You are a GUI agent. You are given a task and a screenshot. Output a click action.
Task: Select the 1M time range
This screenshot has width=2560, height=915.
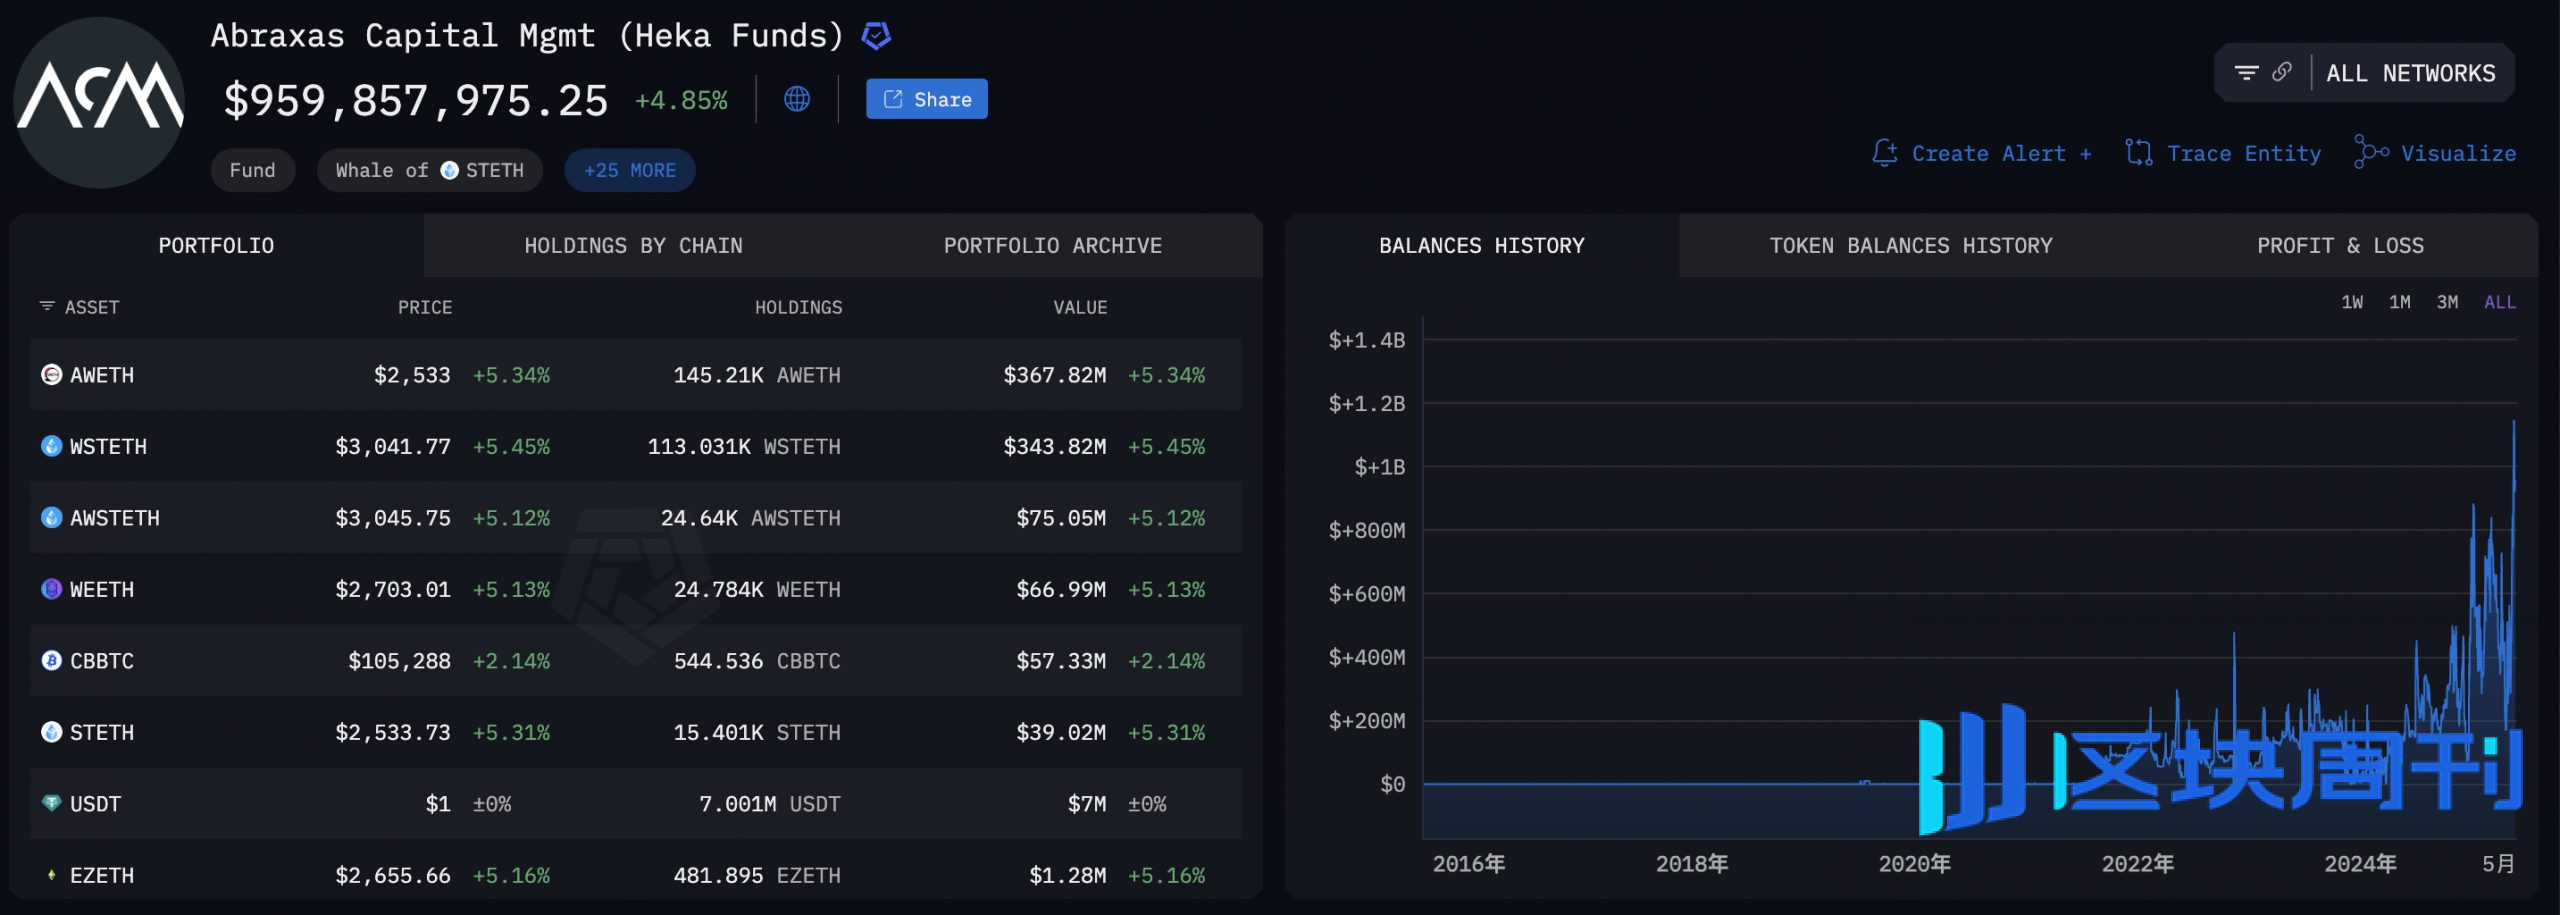pyautogui.click(x=2399, y=302)
